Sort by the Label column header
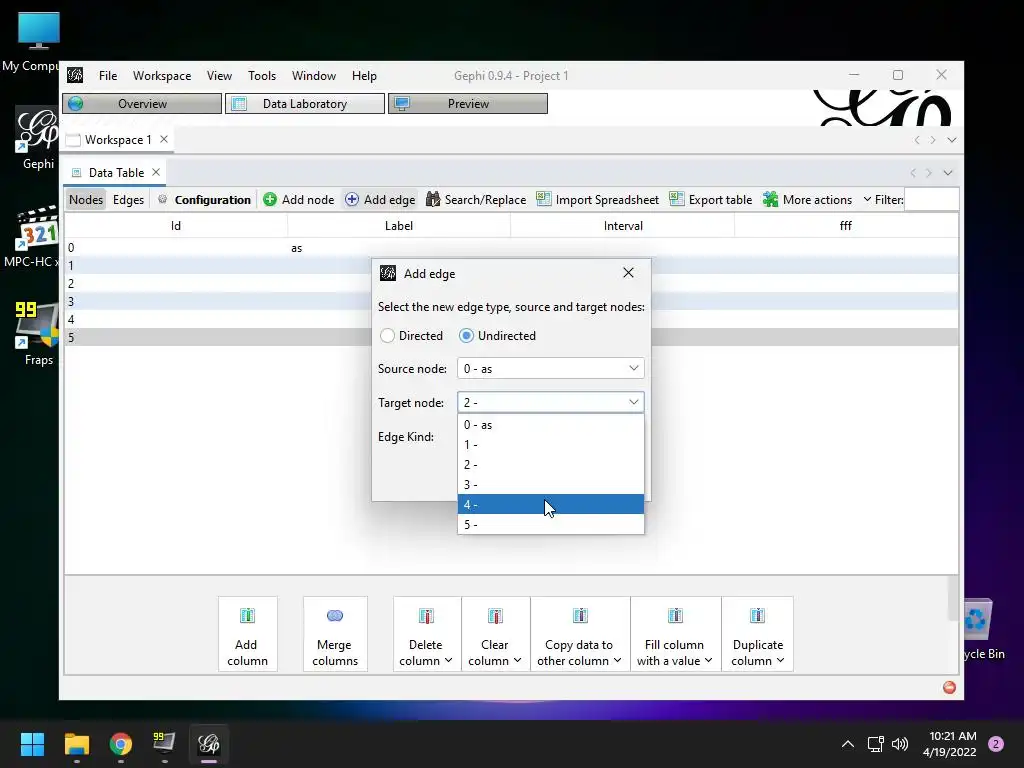Viewport: 1024px width, 768px height. point(398,226)
